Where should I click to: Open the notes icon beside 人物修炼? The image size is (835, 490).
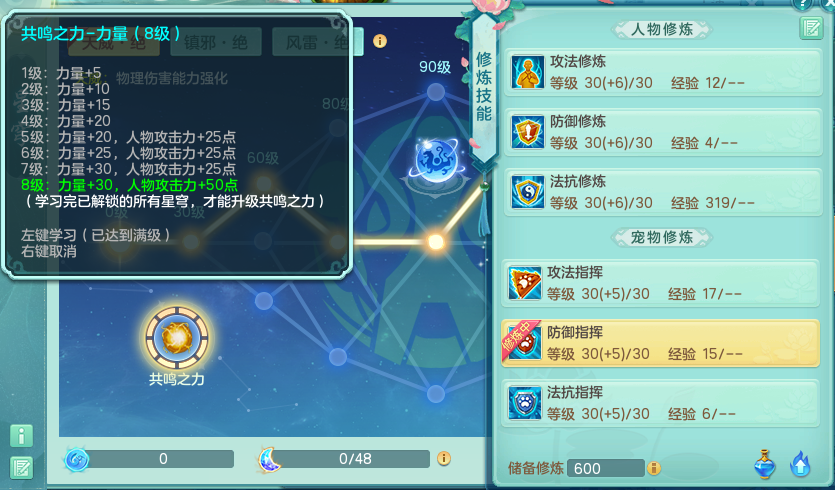click(x=811, y=28)
